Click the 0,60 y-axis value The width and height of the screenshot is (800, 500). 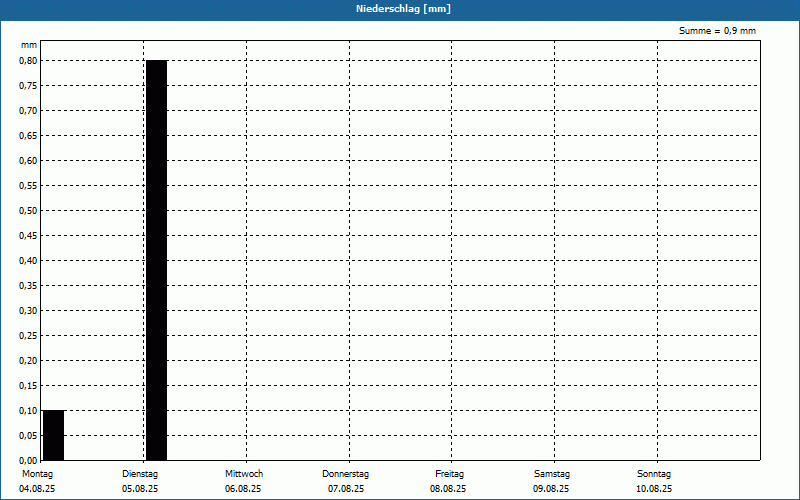(28, 161)
